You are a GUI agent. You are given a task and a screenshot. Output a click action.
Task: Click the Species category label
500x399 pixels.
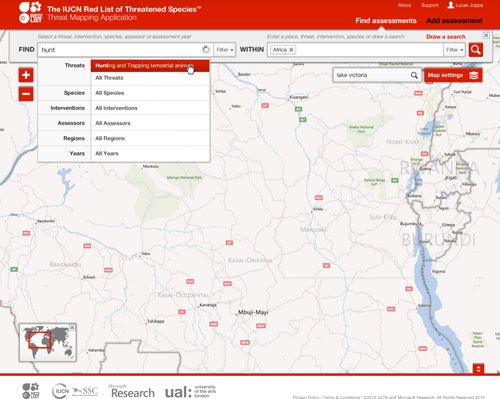tap(74, 93)
